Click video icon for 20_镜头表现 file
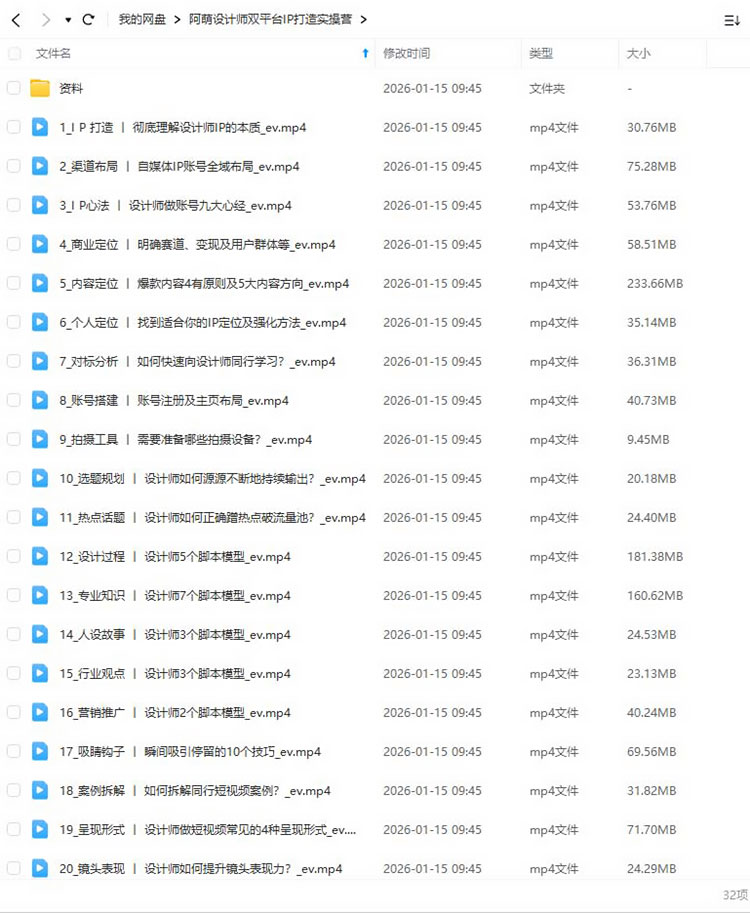This screenshot has width=750, height=913. point(40,868)
